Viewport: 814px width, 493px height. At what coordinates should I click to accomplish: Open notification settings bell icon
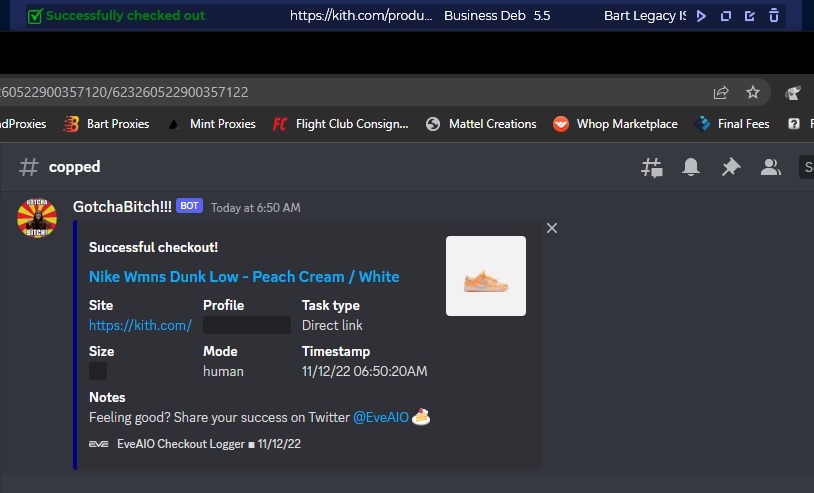point(691,167)
